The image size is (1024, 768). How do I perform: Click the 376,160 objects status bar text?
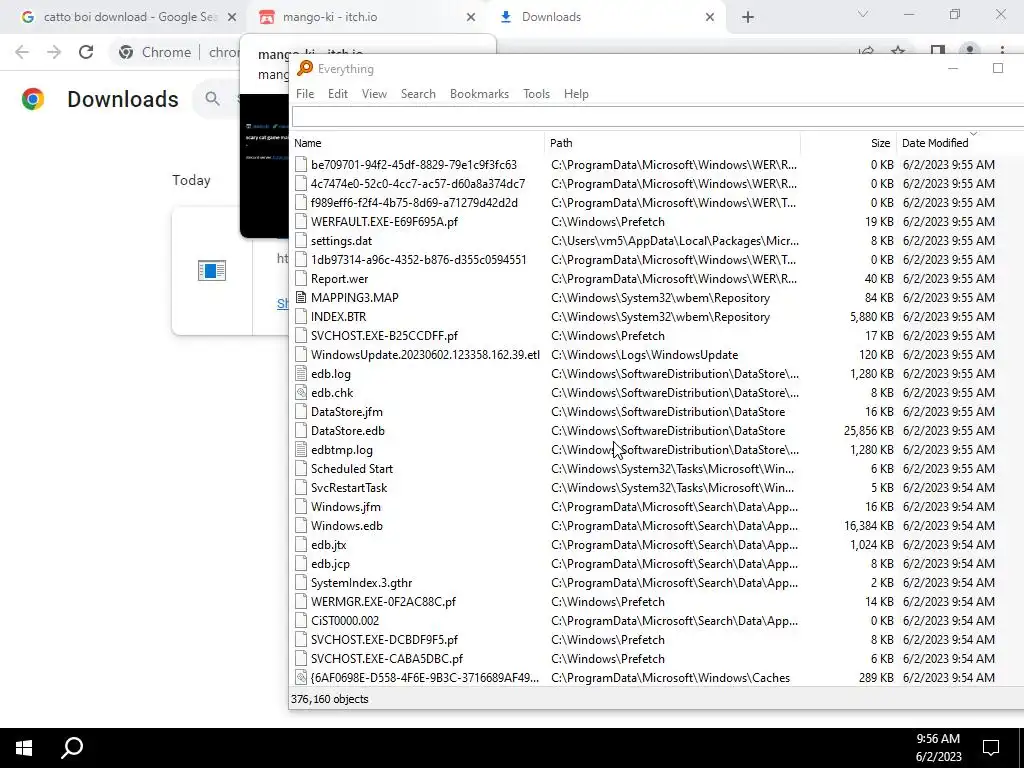(330, 699)
